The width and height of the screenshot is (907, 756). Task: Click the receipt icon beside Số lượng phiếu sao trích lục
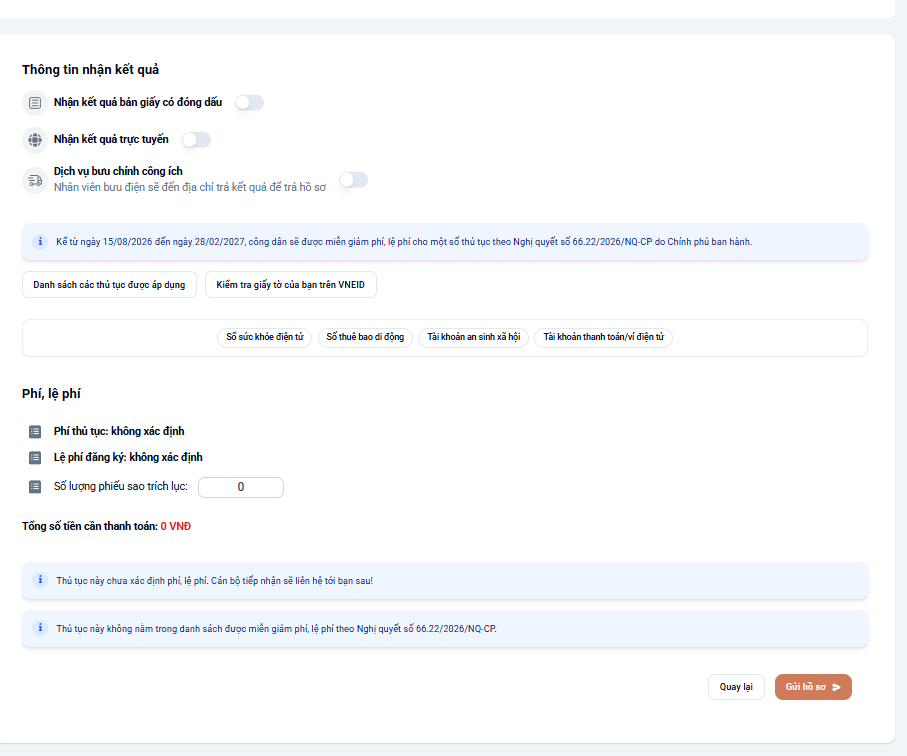coord(35,487)
